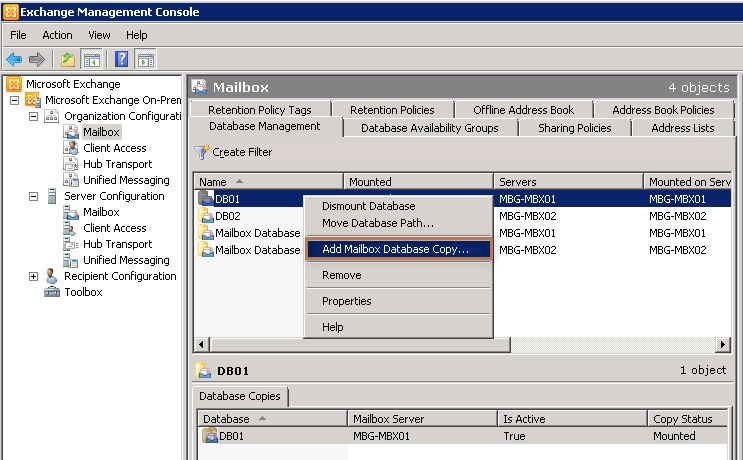Switch to the Sharing Policies tab
Viewport: 743px width, 460px height.
click(x=574, y=128)
